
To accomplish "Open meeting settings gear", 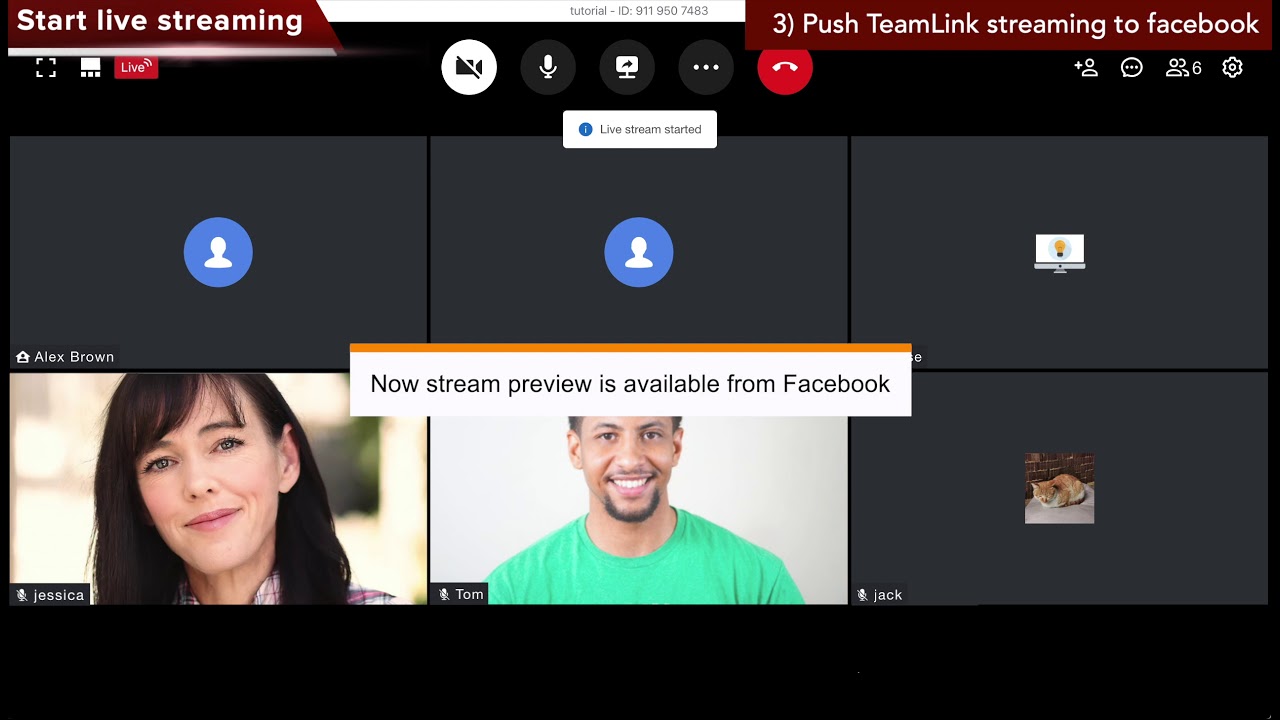I will point(1233,67).
